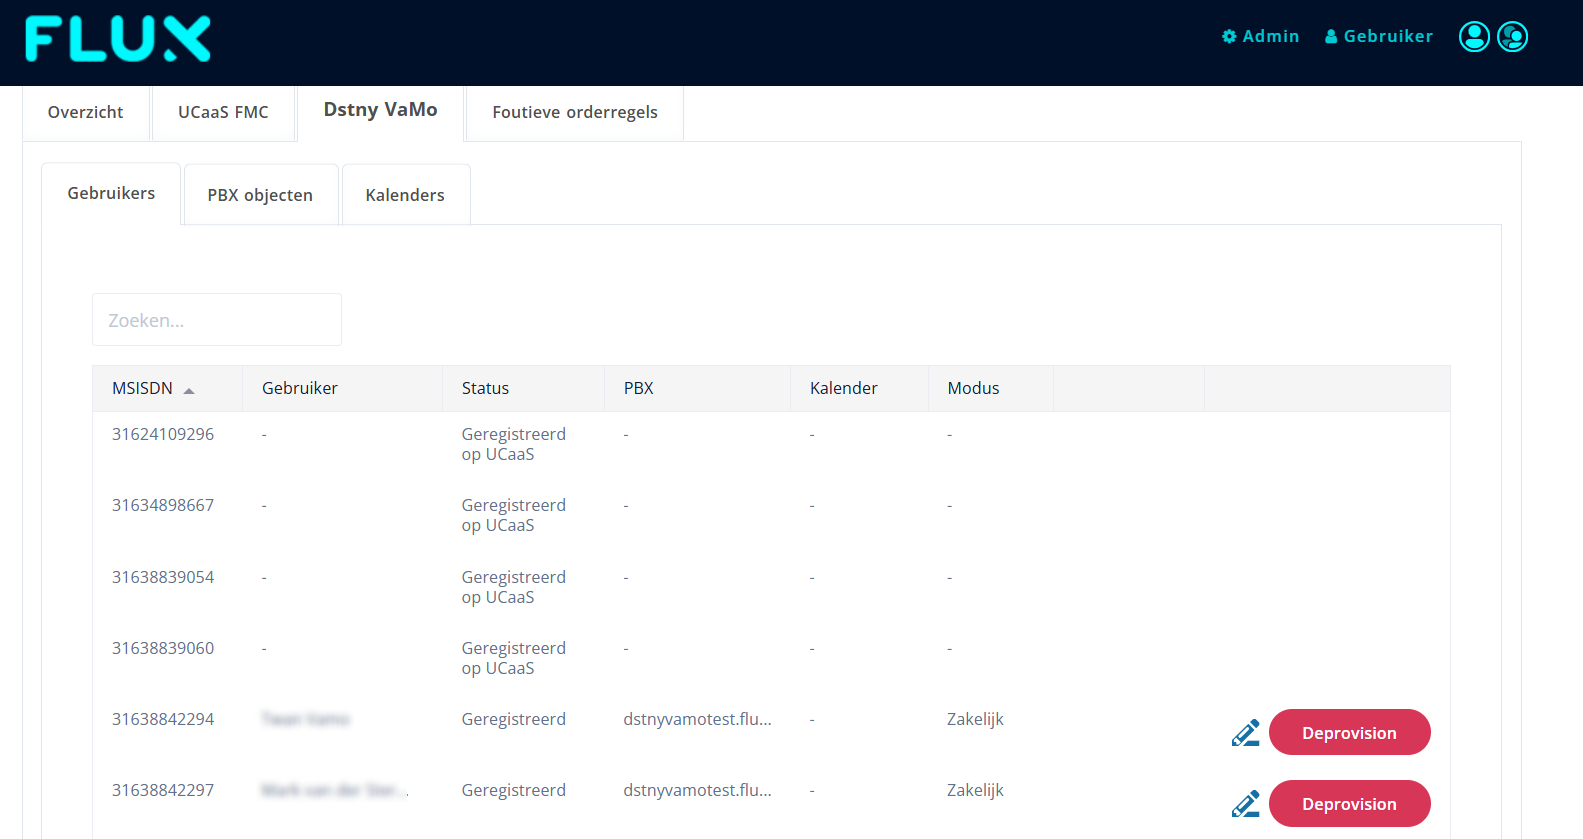The image size is (1583, 839).
Task: Click Geregistreerd status in row 31638842297
Action: (x=513, y=790)
